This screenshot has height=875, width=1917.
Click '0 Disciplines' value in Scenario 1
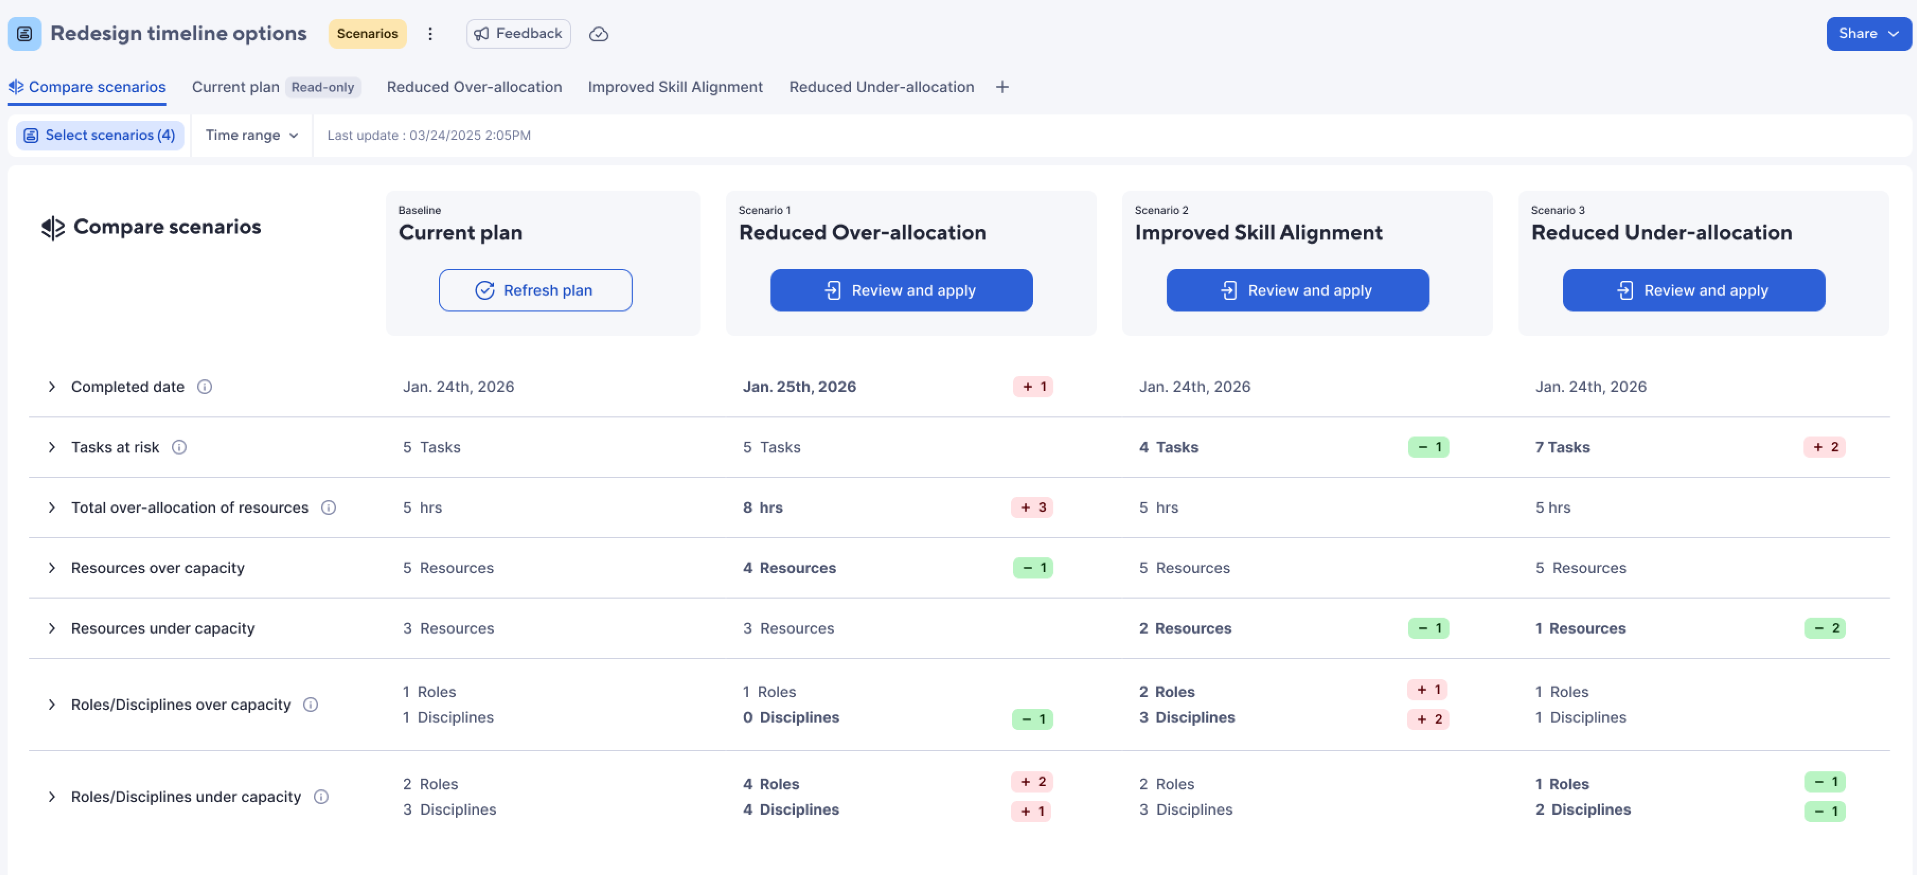click(790, 718)
